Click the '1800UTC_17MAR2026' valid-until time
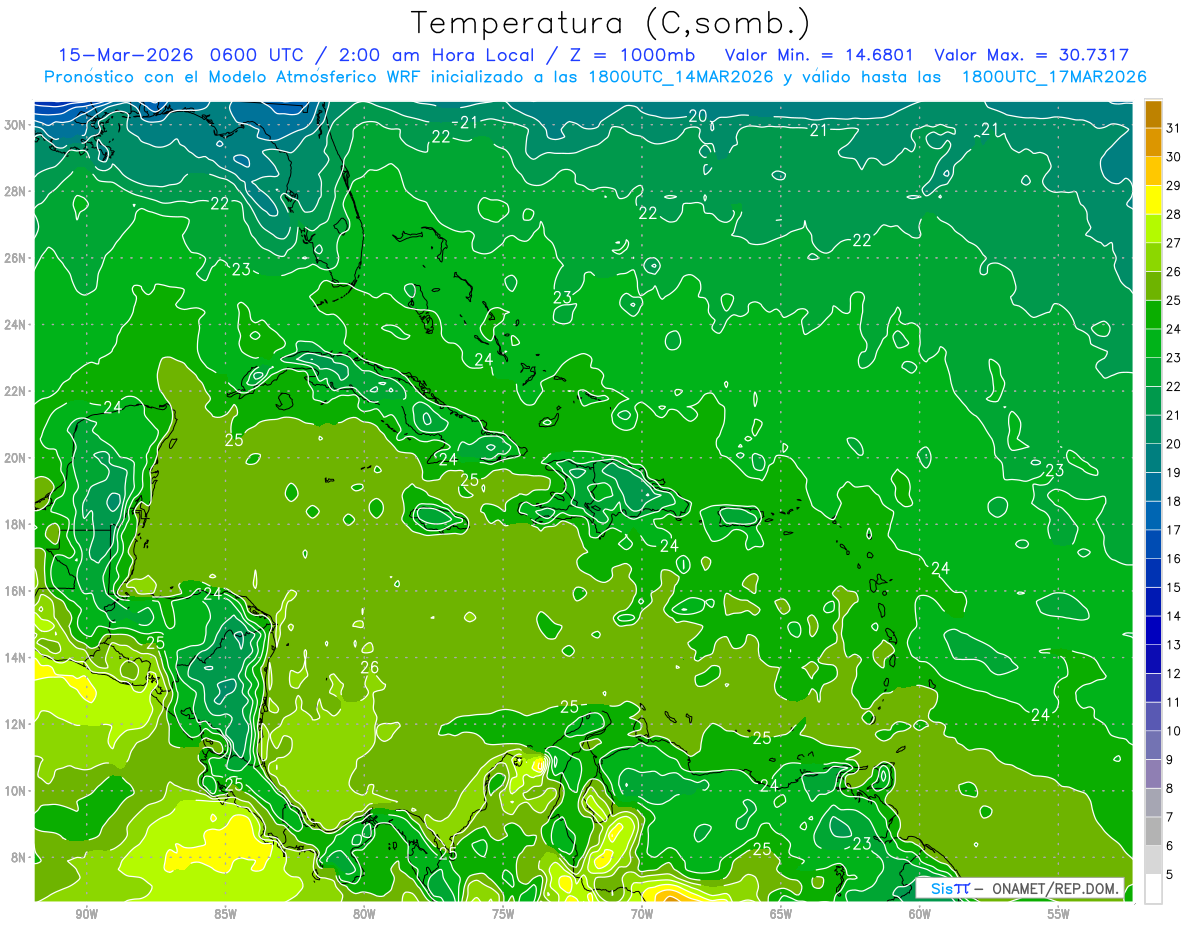The image size is (1200, 927). tap(1053, 77)
